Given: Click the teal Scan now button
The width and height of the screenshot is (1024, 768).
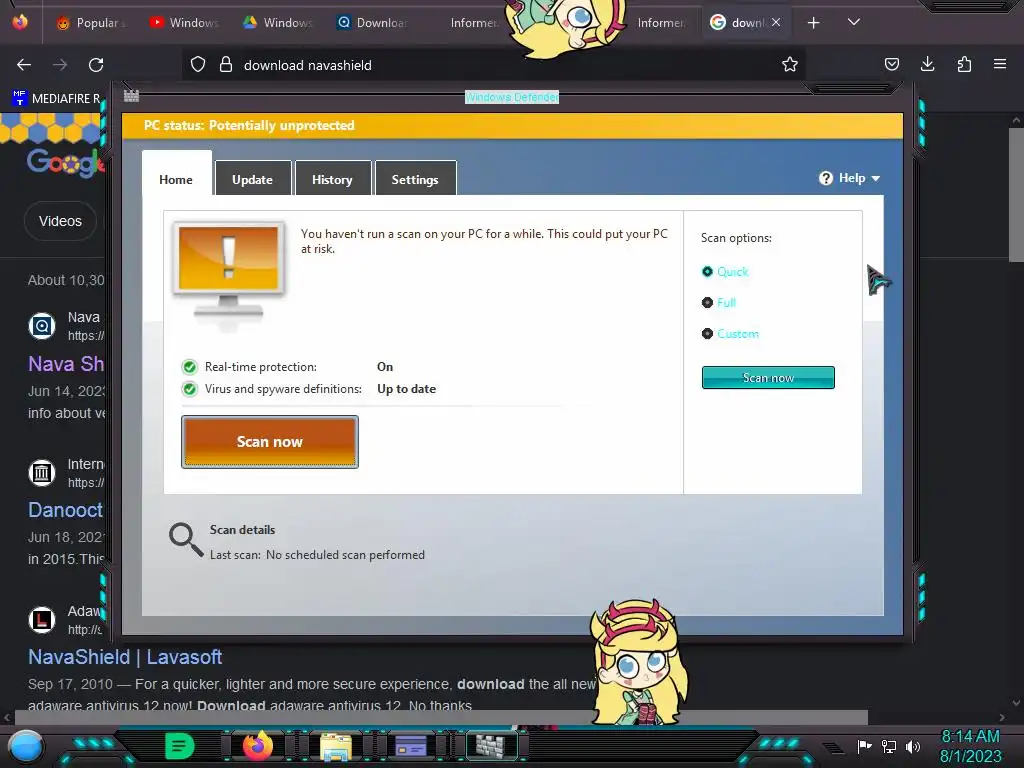Looking at the screenshot, I should [x=768, y=377].
